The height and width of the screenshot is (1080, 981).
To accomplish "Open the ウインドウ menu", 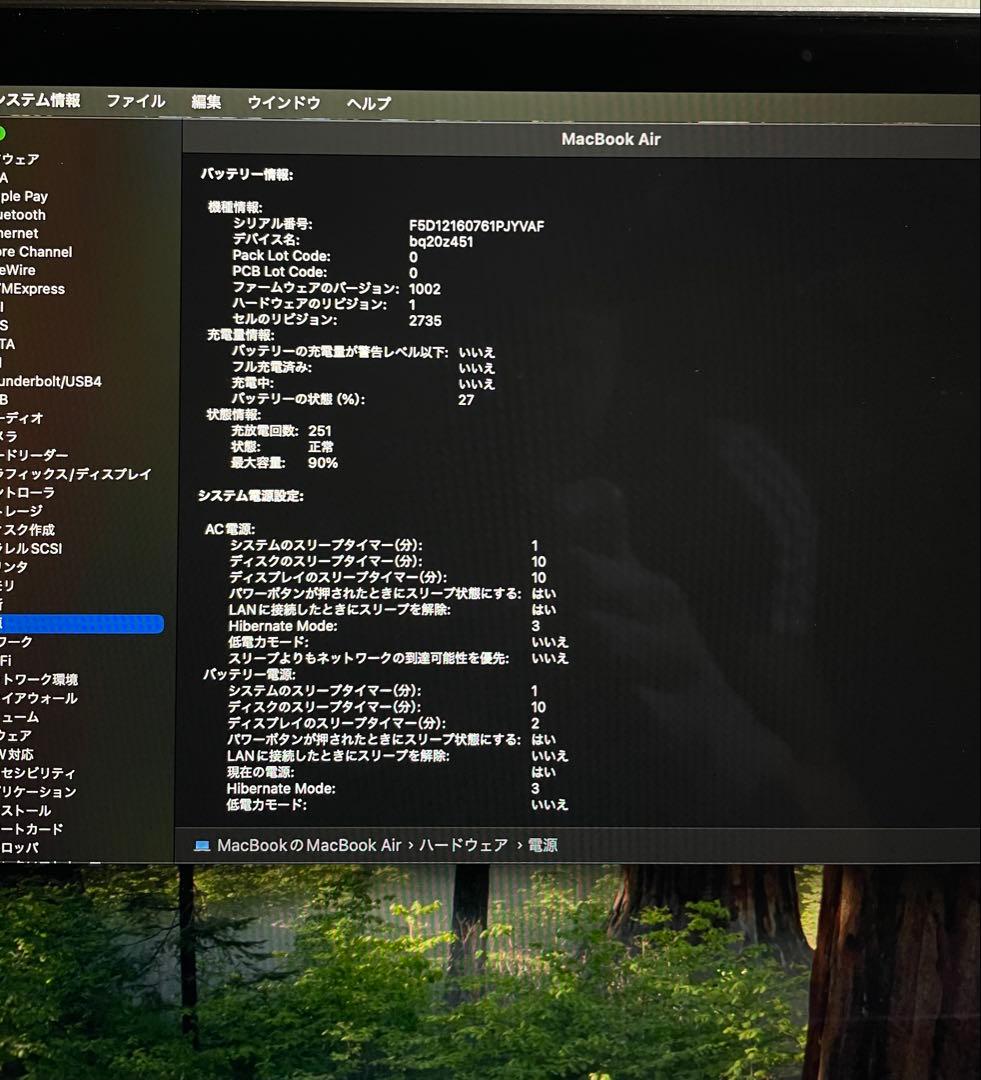I will click(284, 103).
